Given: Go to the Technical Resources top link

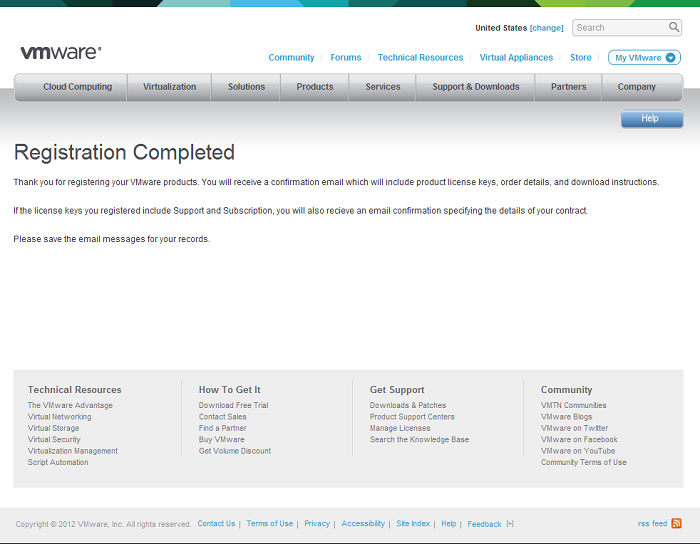Looking at the screenshot, I should pos(420,58).
